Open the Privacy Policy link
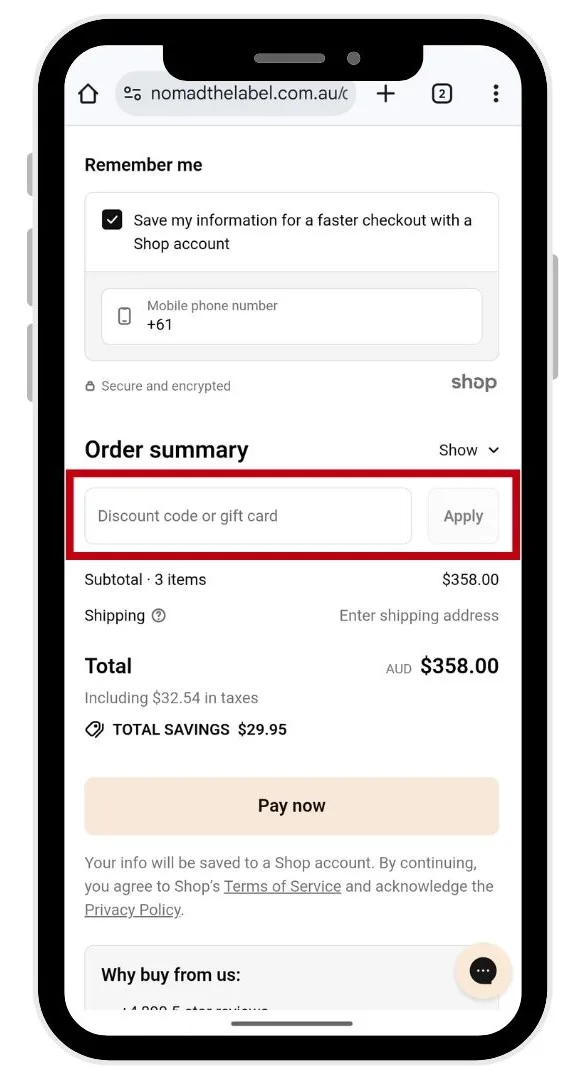The image size is (580, 1080). [x=133, y=910]
